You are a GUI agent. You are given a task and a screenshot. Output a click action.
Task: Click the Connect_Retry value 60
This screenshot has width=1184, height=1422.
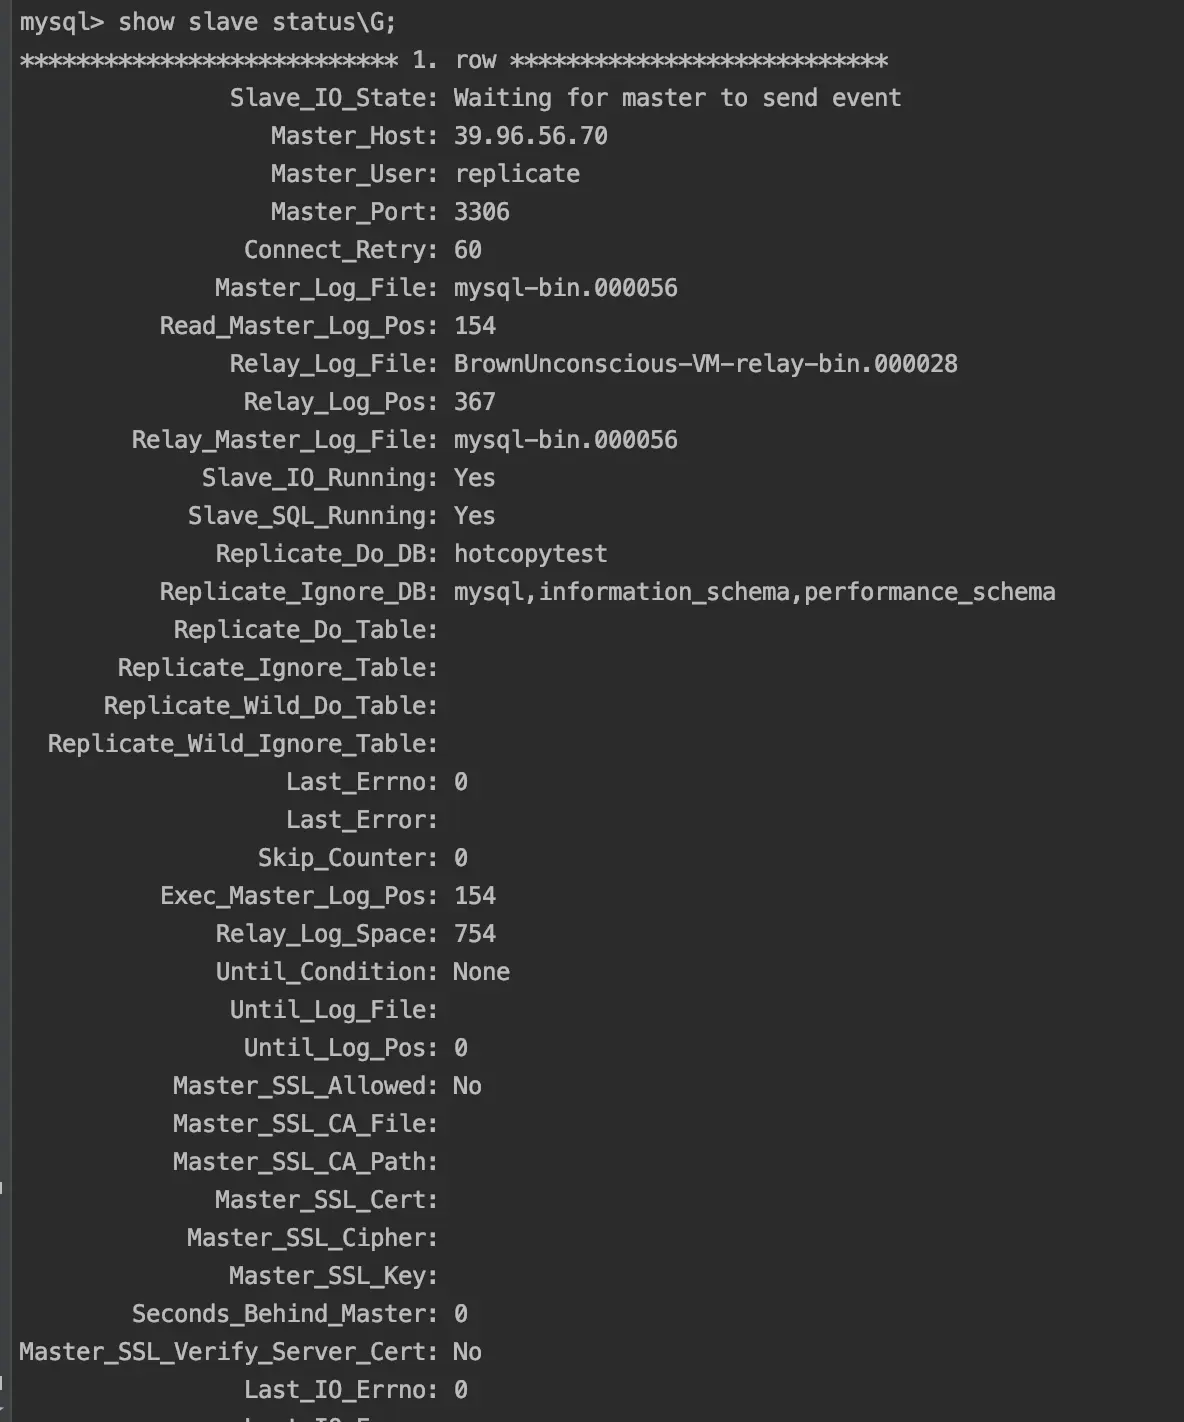coord(467,250)
